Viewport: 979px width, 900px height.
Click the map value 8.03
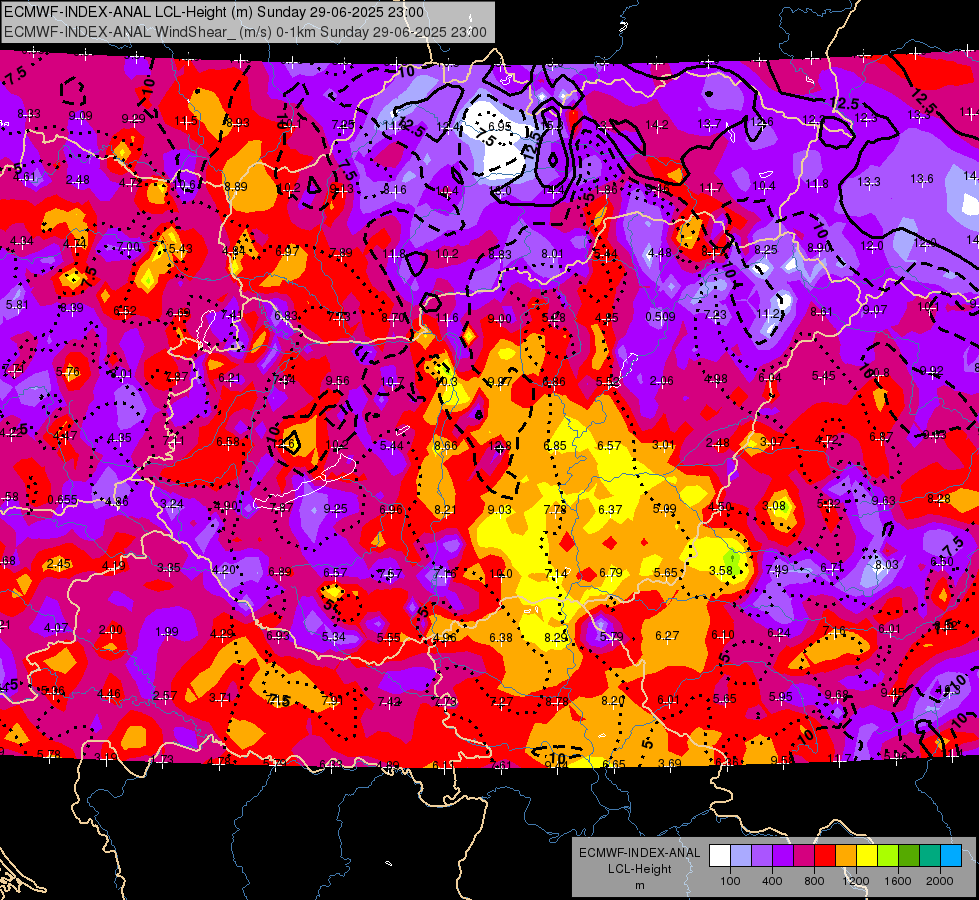tap(886, 565)
